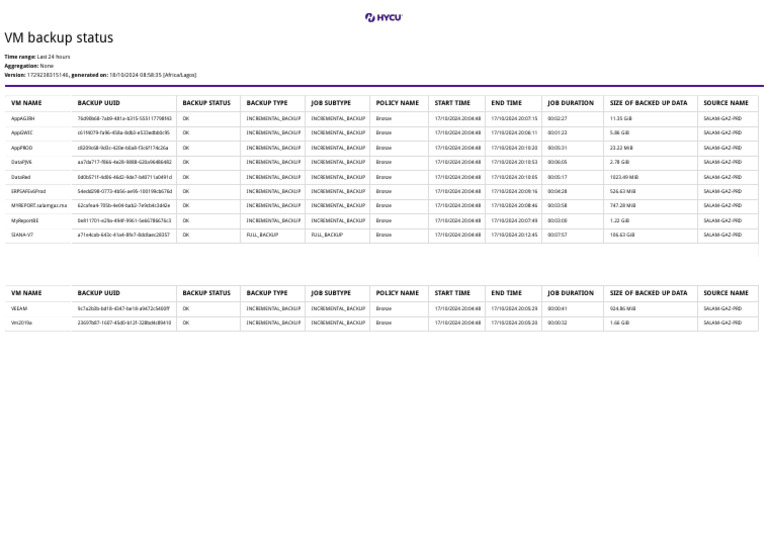Screen dimensions: 768x552
Task: Click the 1023.49 MiB size cell
Action: click(624, 177)
